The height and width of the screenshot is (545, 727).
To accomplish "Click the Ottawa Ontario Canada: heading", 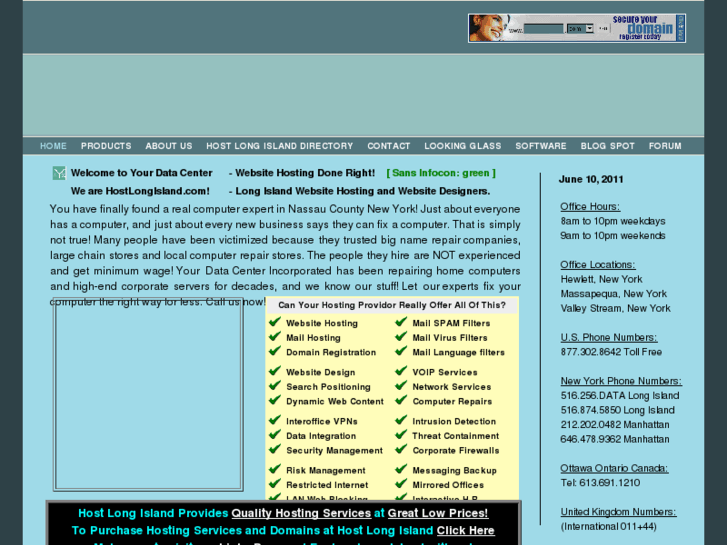I will click(614, 468).
